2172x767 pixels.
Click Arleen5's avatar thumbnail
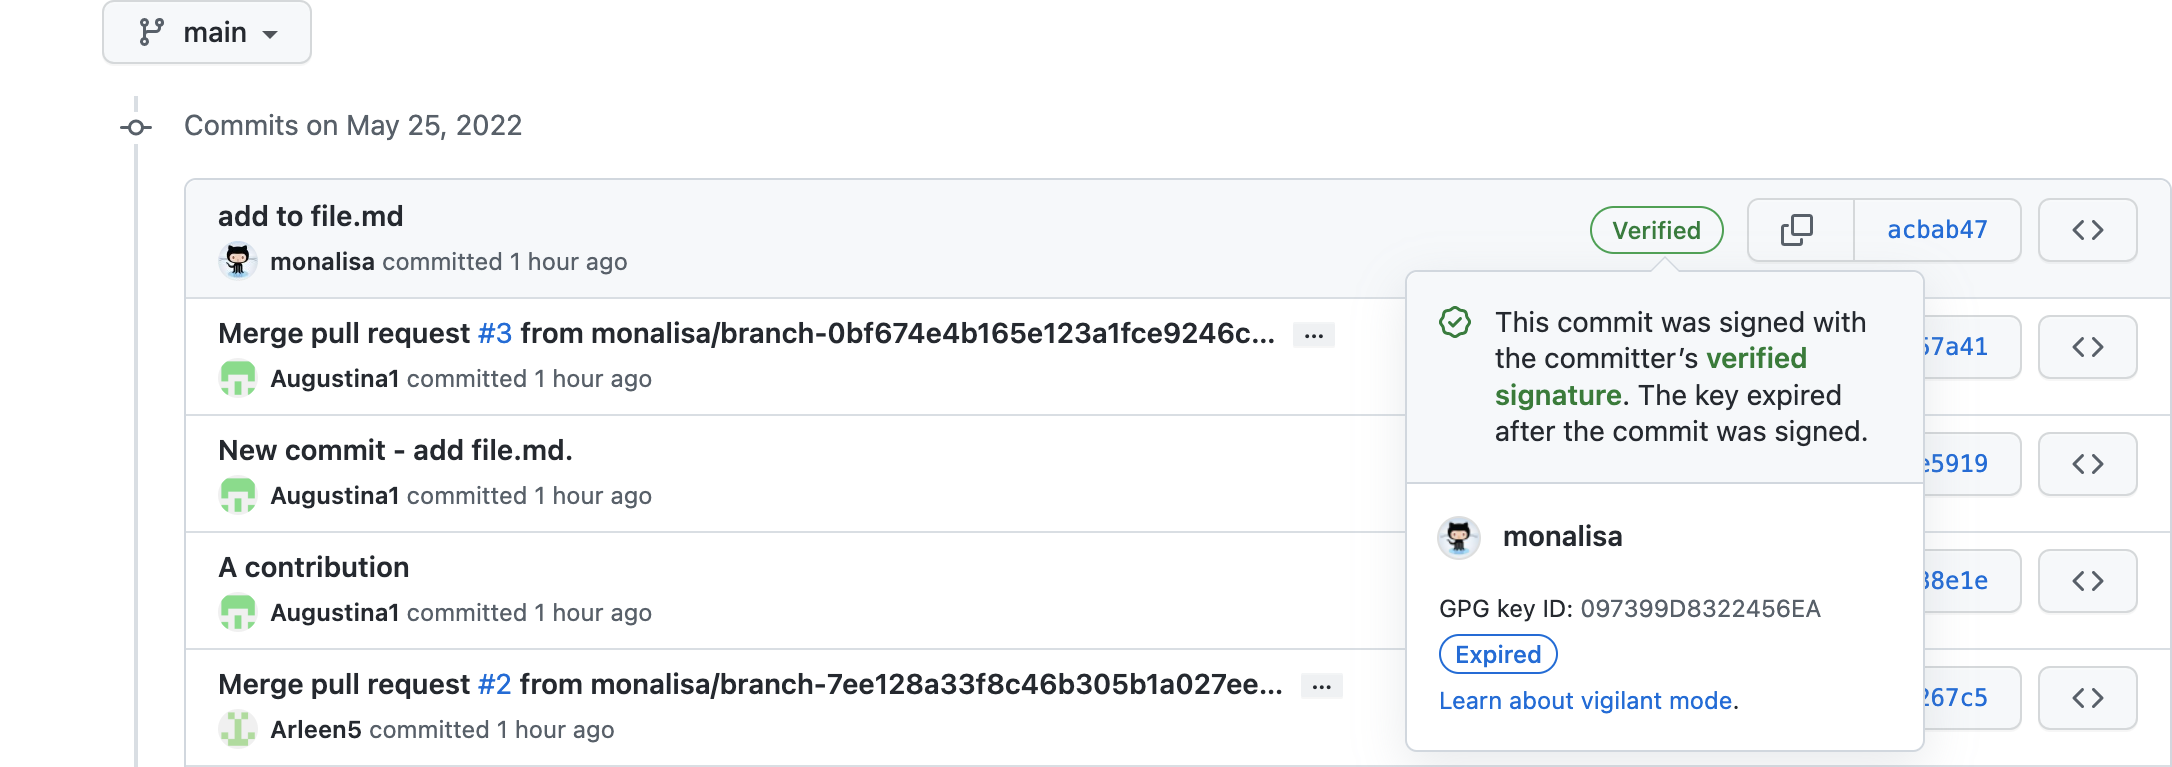pos(238,730)
